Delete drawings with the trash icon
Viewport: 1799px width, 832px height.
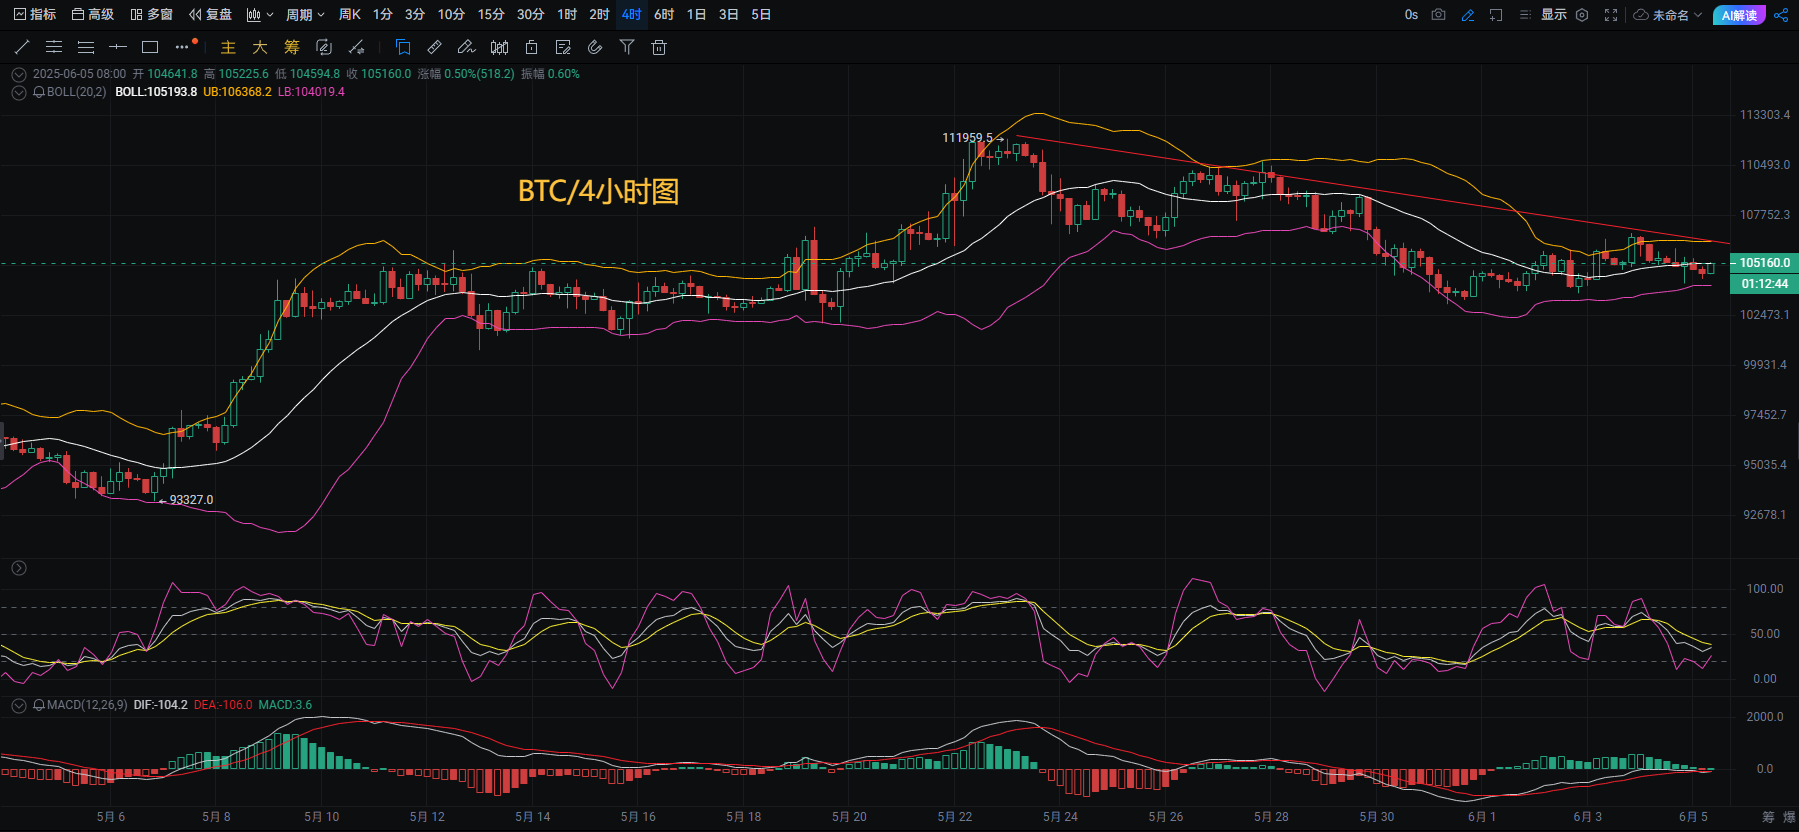(x=659, y=47)
